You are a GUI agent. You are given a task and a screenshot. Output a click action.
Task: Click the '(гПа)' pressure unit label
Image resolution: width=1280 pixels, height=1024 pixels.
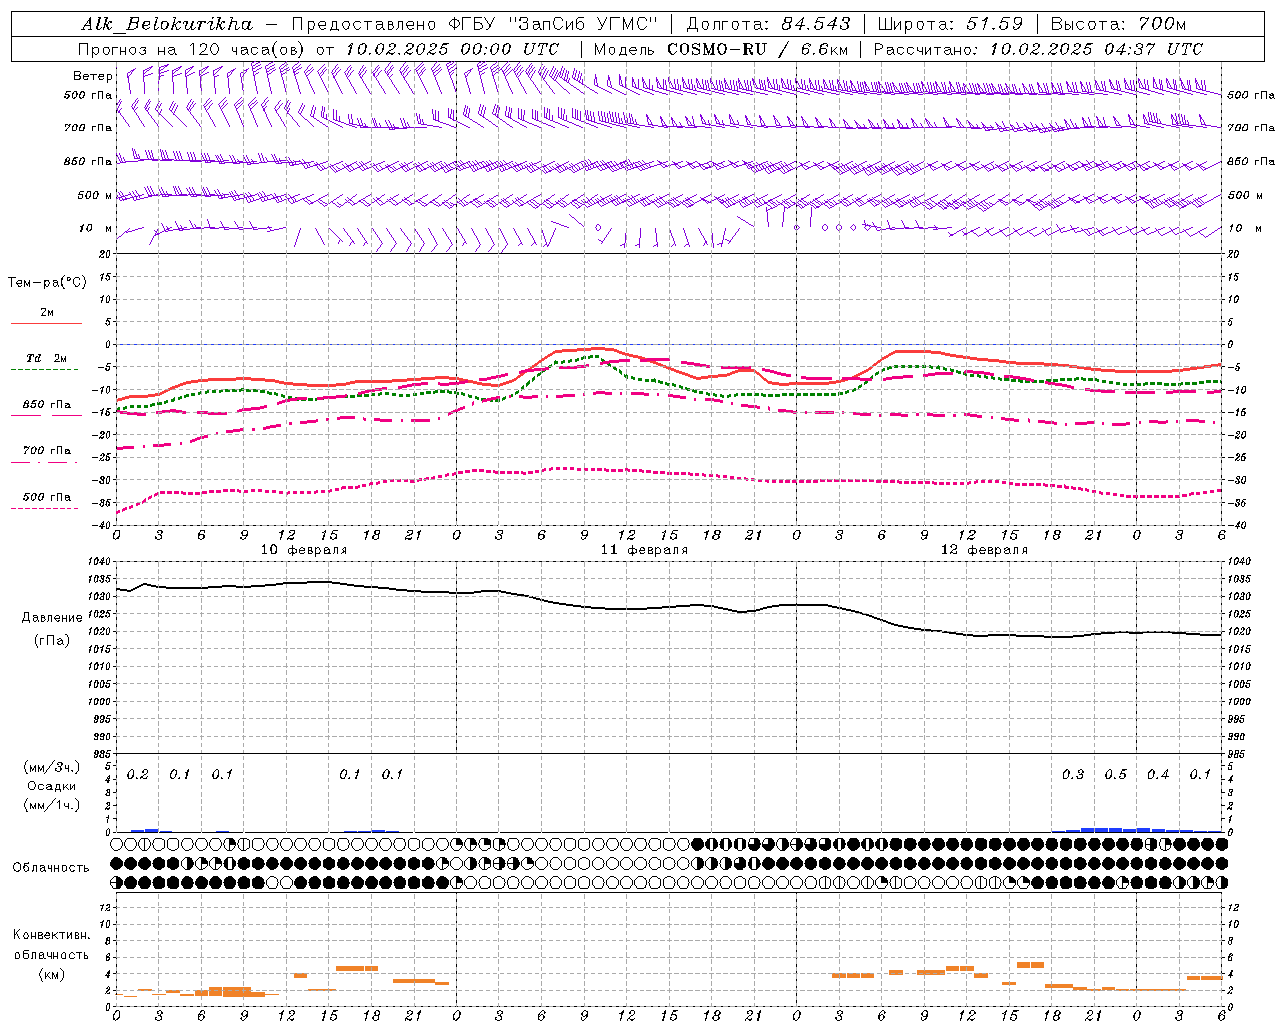point(52,641)
